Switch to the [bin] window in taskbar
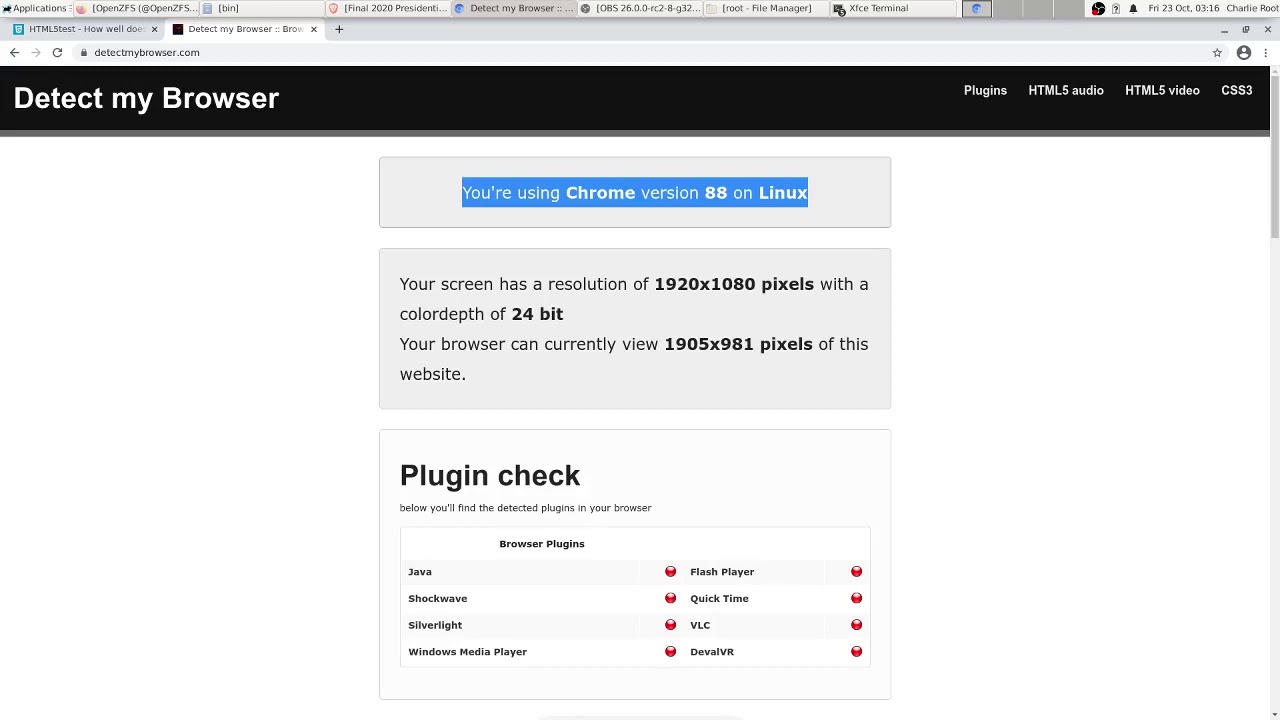The image size is (1280, 720). (263, 8)
